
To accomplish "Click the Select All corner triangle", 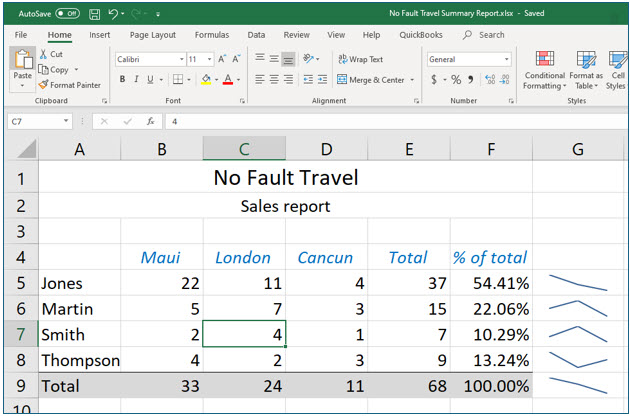I will (27, 149).
